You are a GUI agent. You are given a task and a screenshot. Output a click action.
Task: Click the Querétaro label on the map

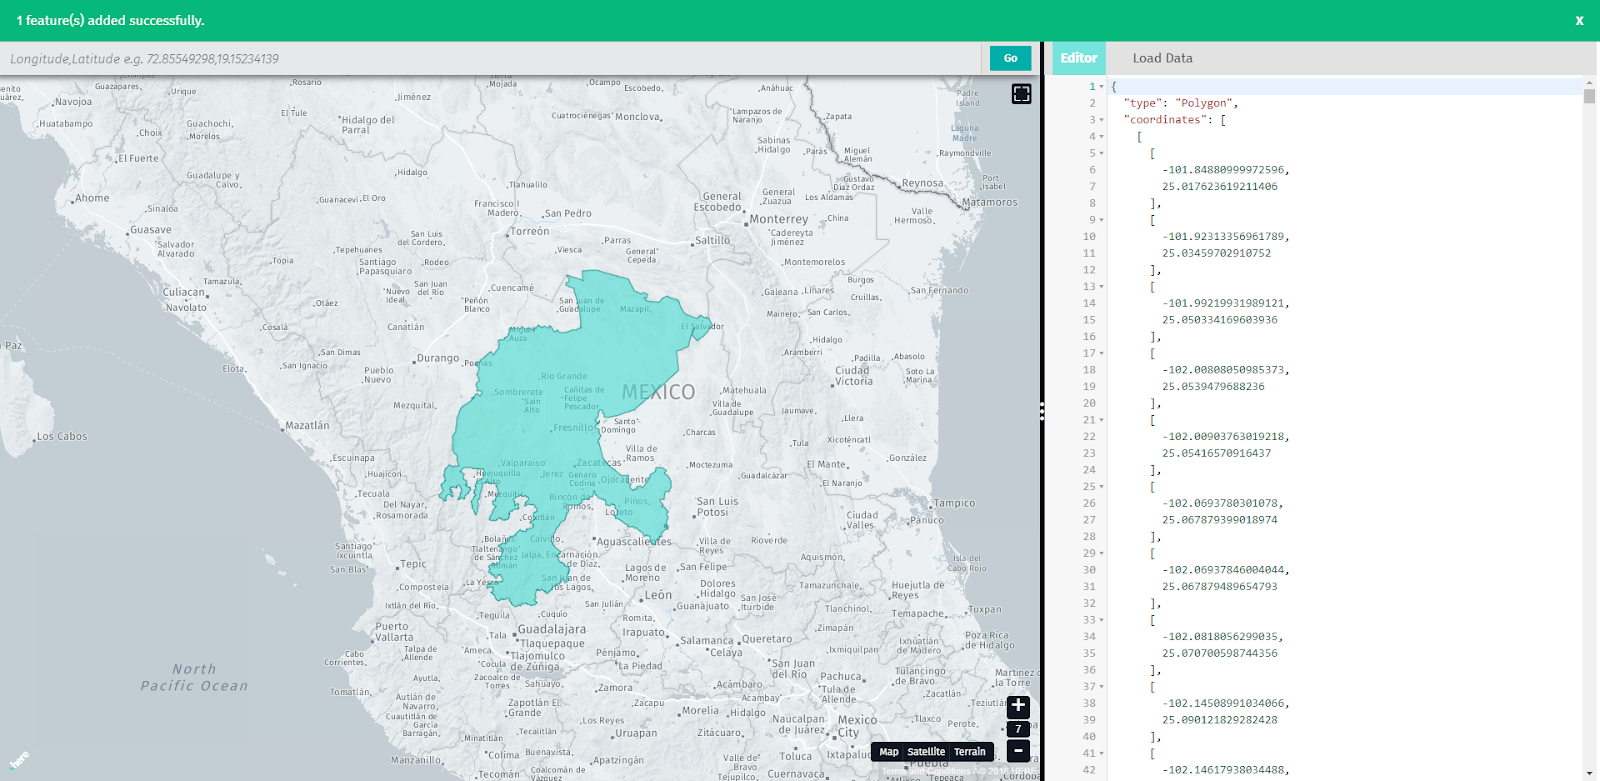point(767,640)
